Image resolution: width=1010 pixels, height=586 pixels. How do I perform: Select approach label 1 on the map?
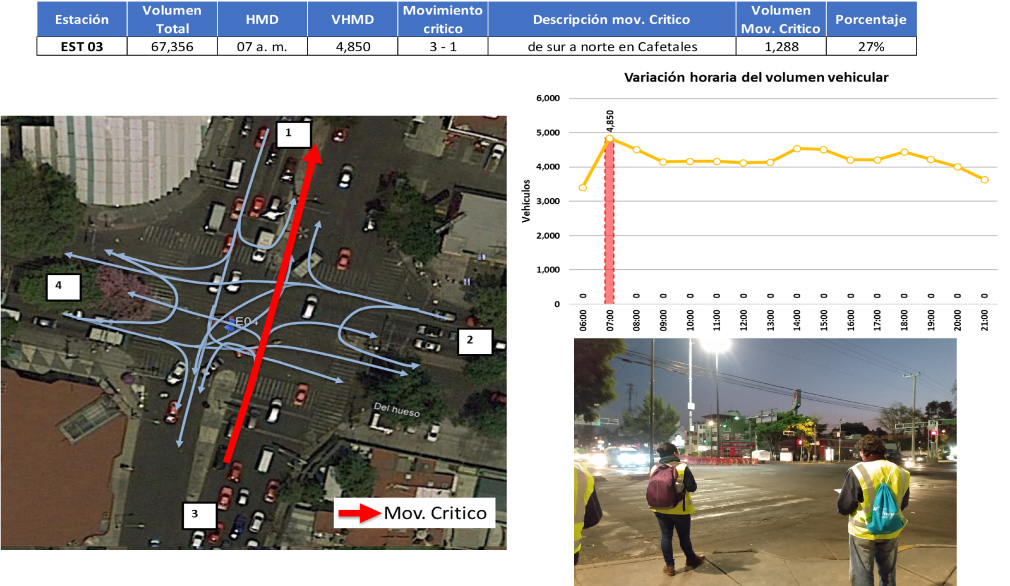pos(289,132)
